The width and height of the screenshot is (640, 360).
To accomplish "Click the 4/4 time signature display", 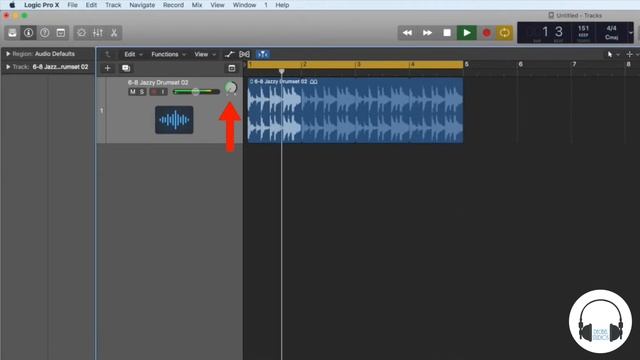I will click(611, 29).
